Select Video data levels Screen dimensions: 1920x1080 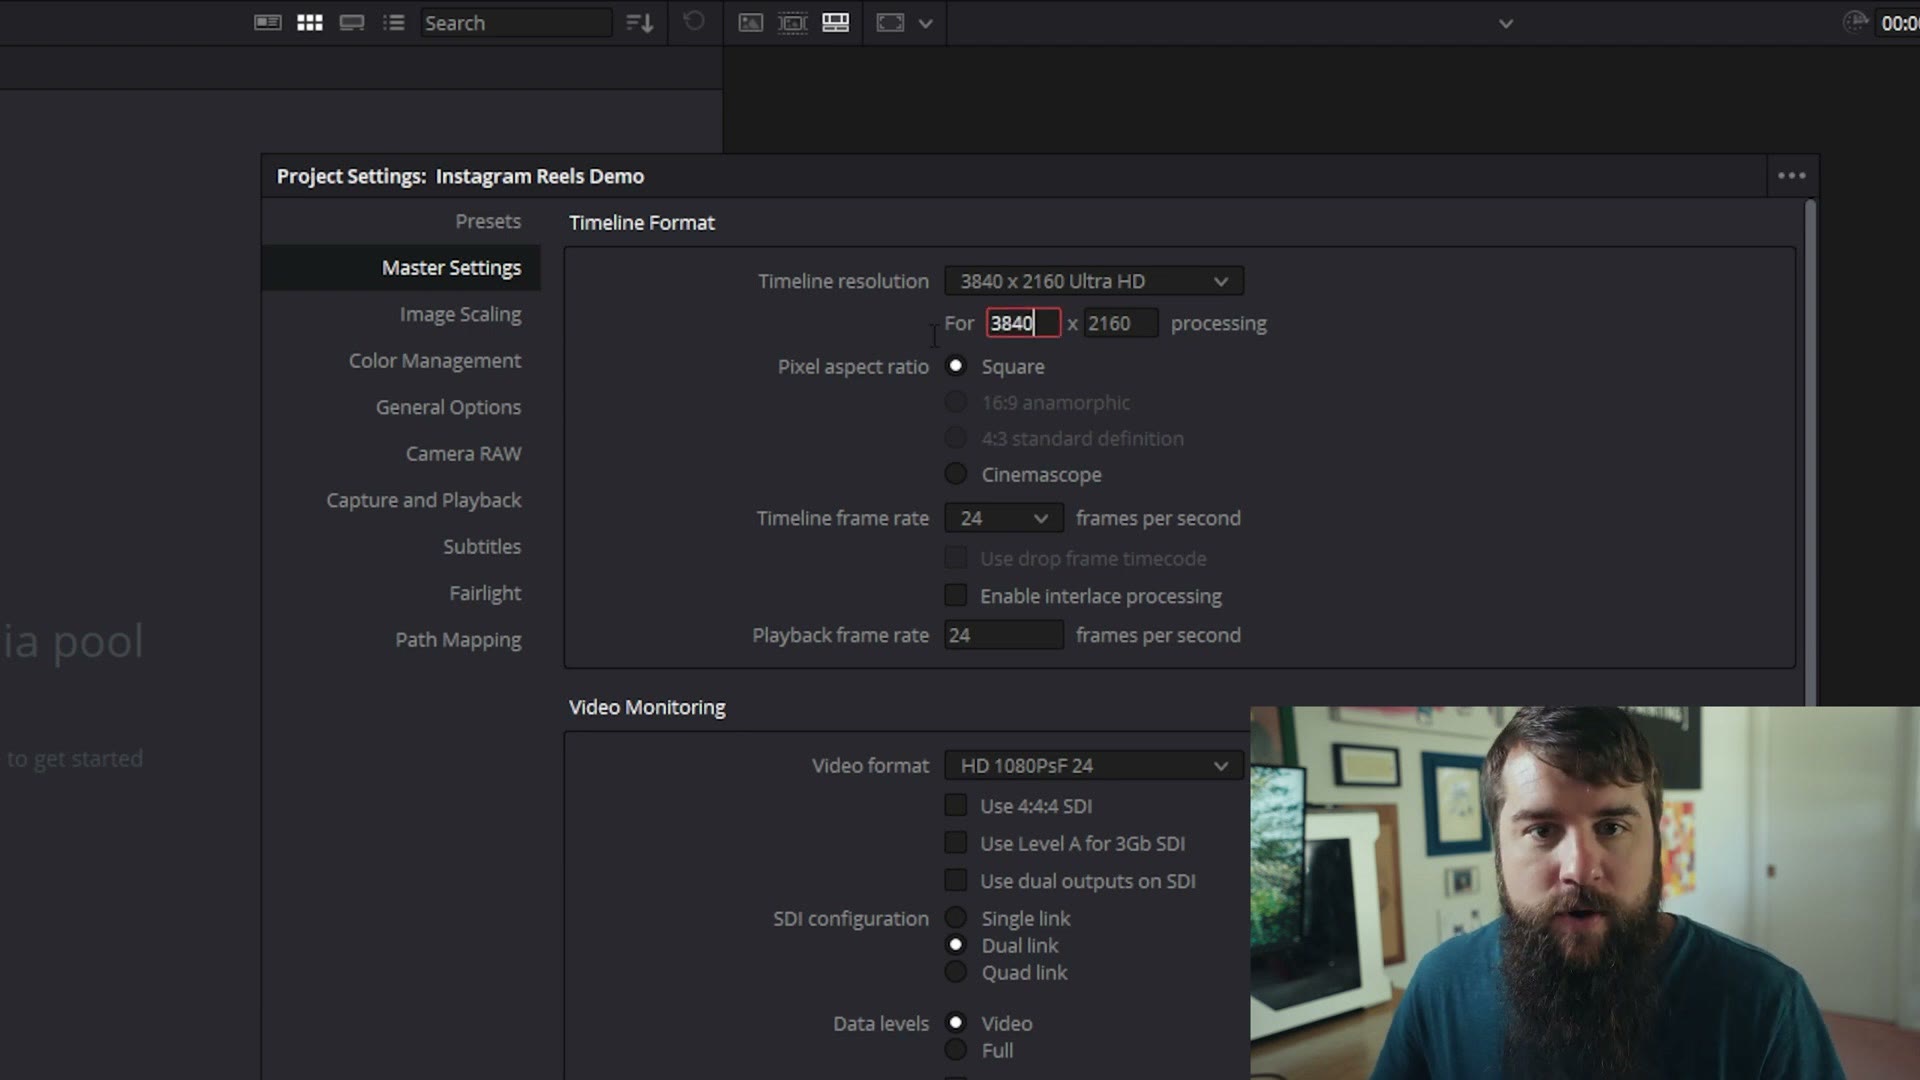956,1023
